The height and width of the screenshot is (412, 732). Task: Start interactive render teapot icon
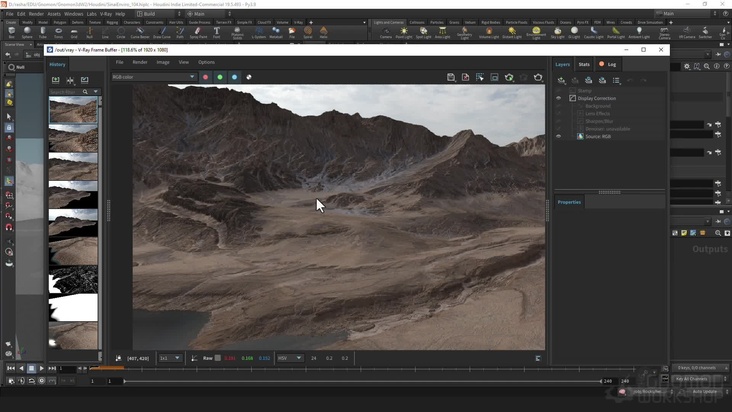tap(509, 77)
